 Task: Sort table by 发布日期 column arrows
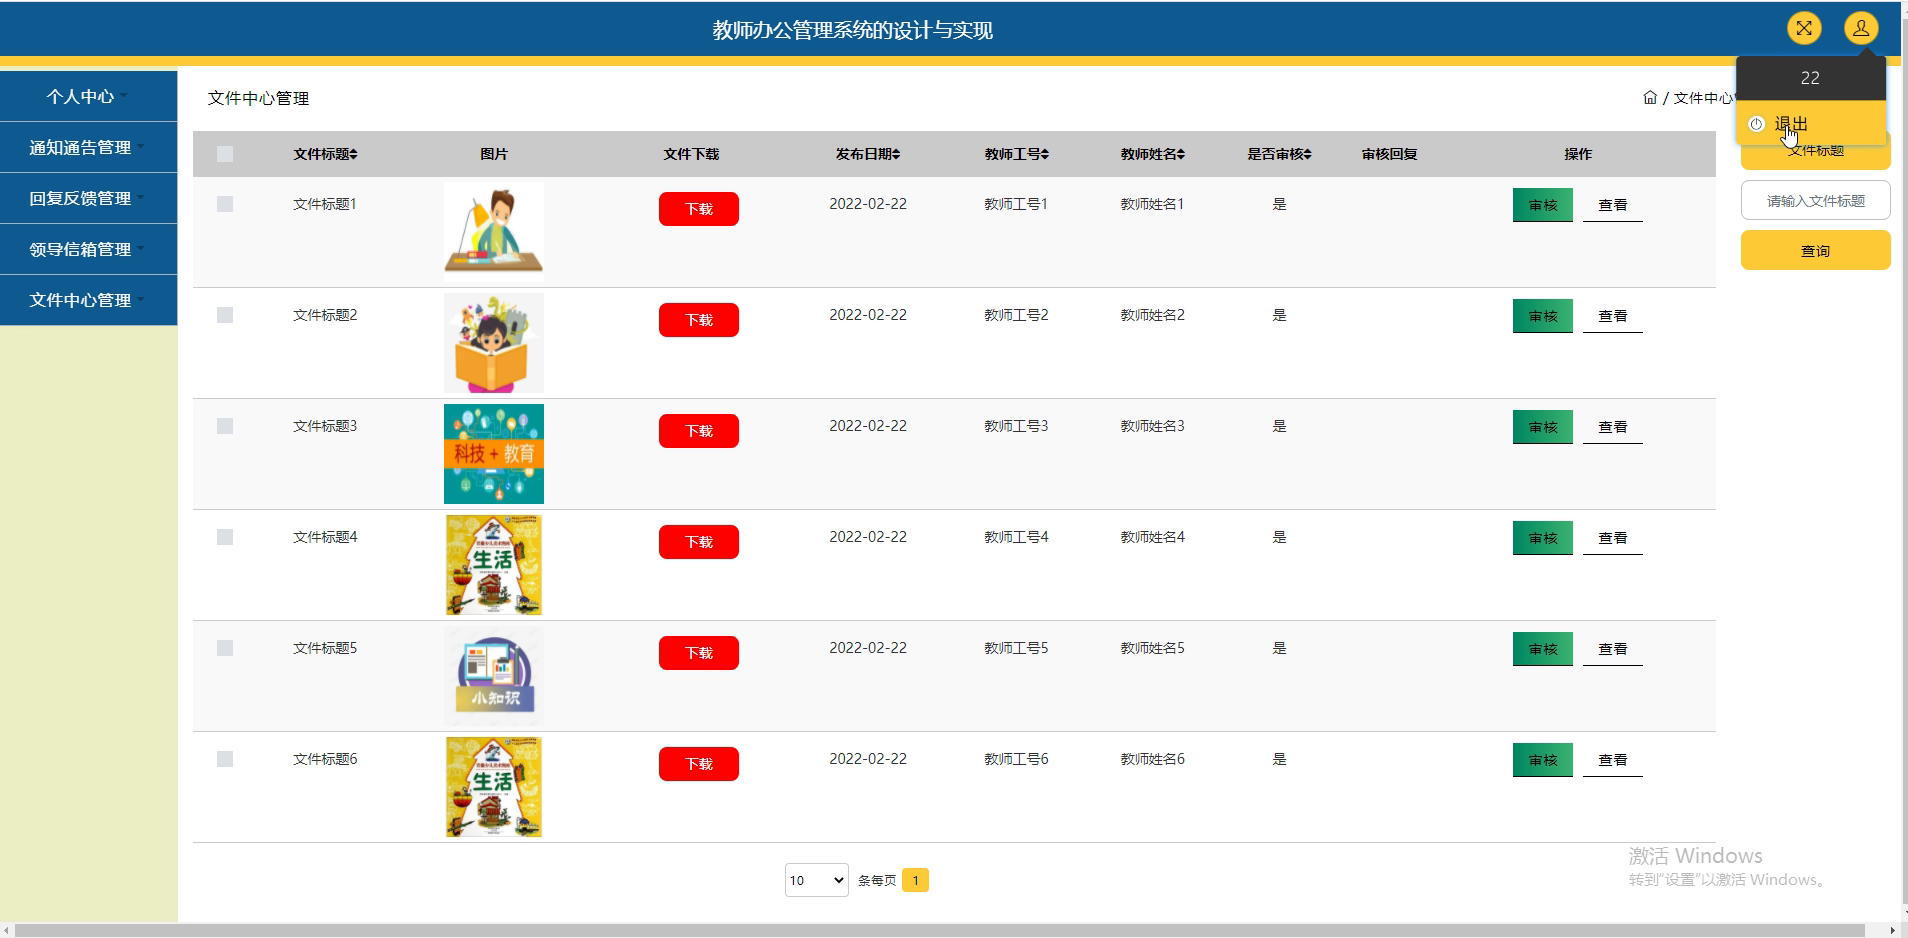coord(896,154)
